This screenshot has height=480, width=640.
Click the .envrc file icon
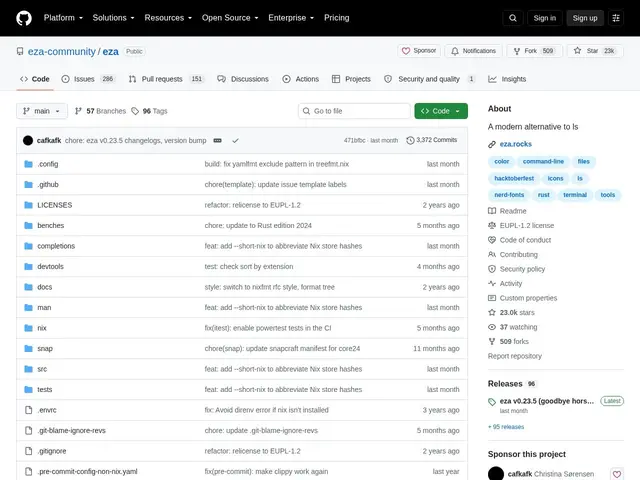coord(29,410)
